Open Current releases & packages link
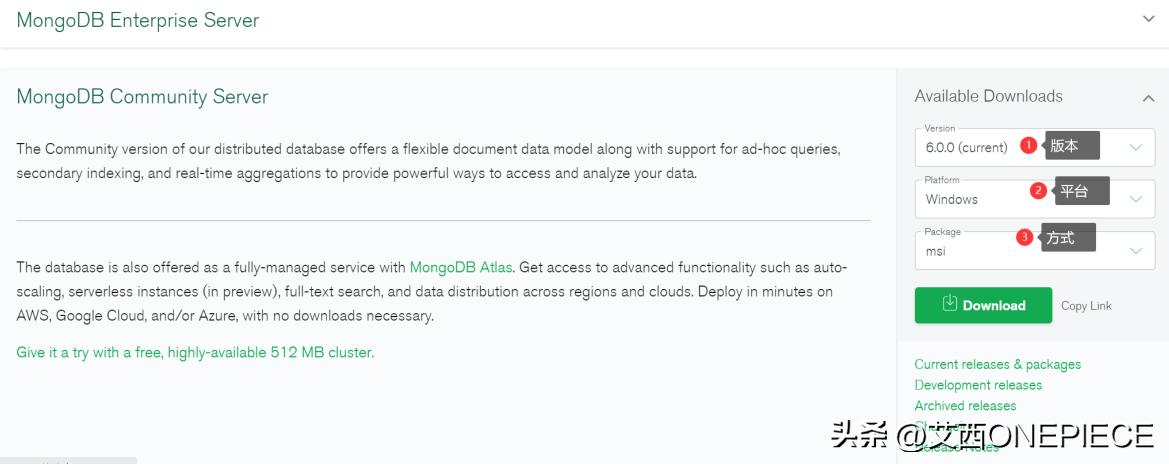The height and width of the screenshot is (464, 1169). tap(997, 365)
